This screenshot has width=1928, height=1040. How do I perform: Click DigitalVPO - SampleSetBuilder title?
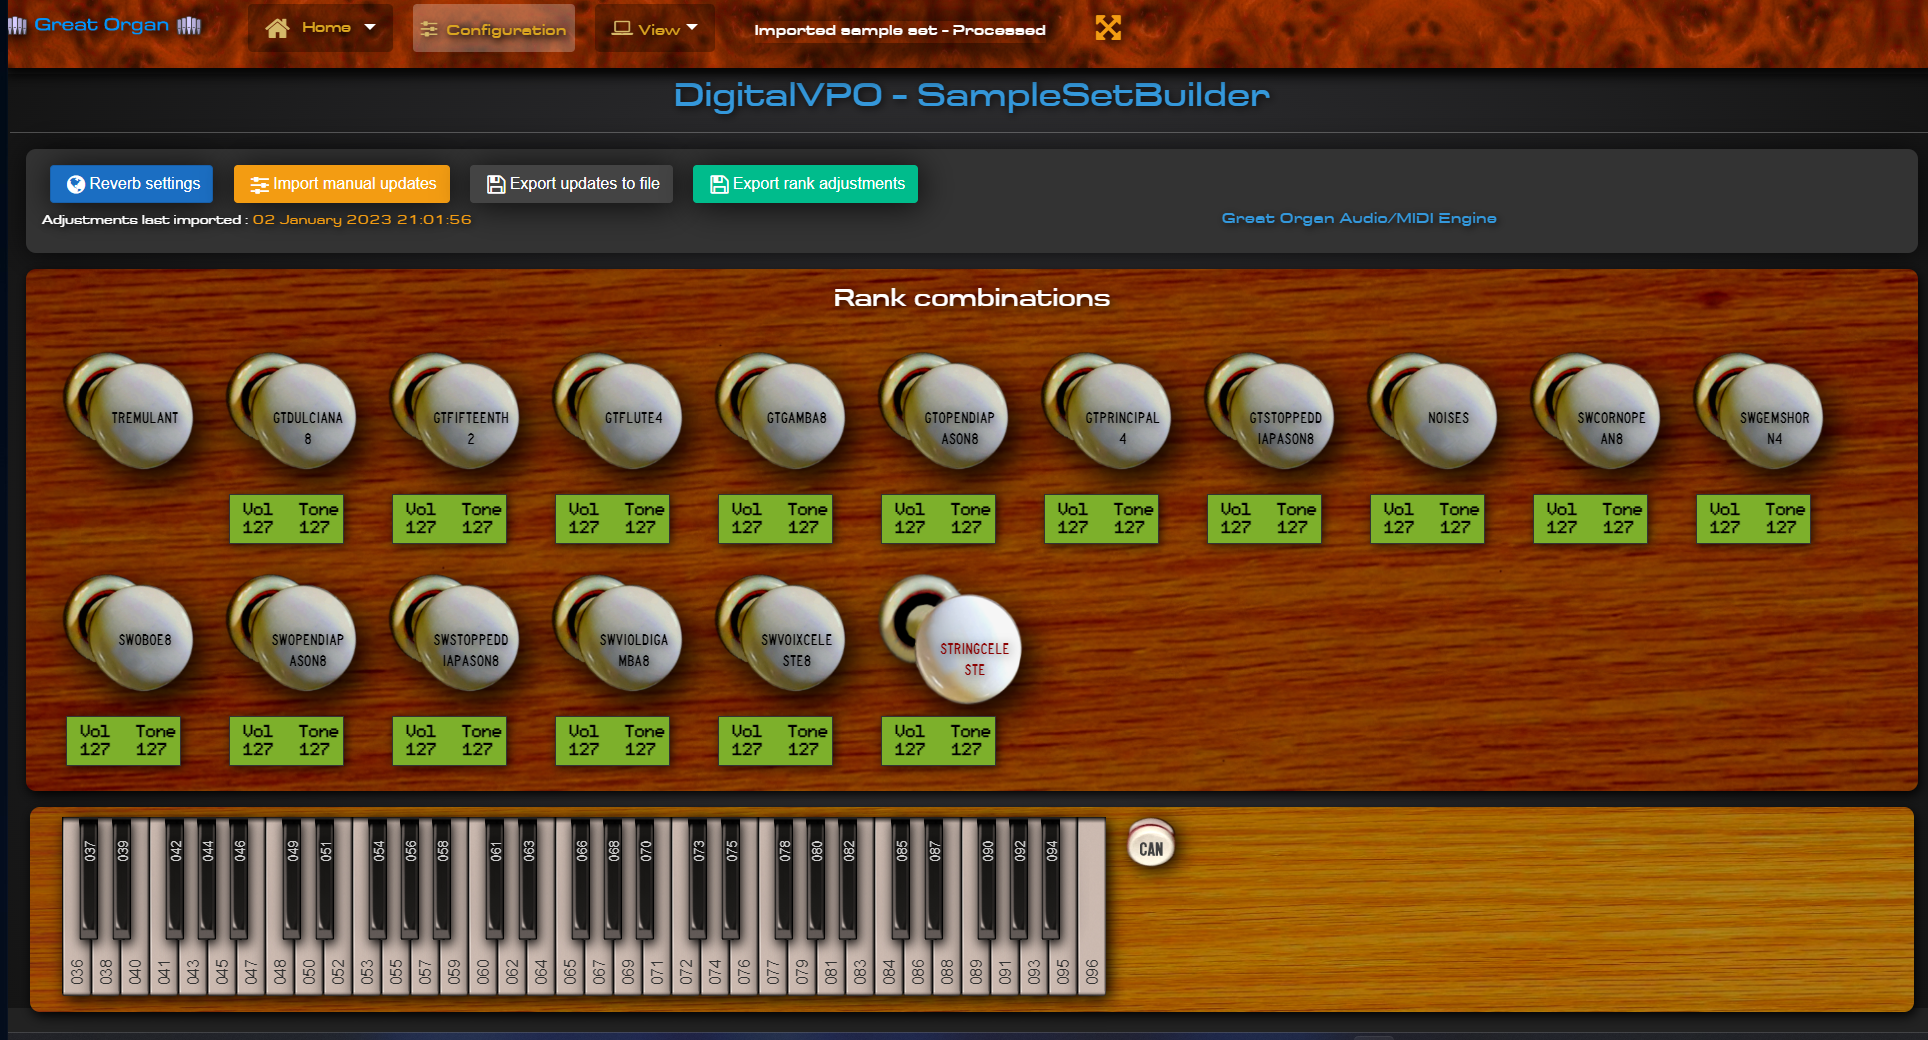[x=971, y=95]
